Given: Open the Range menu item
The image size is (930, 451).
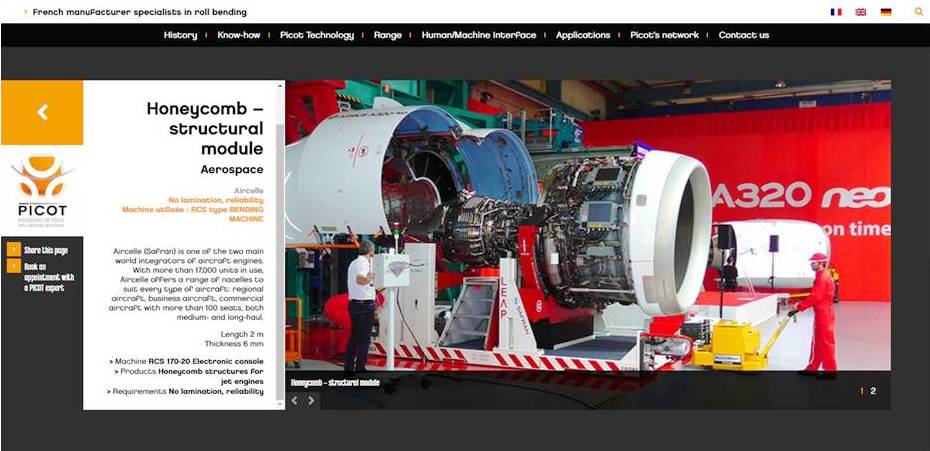Looking at the screenshot, I should (387, 35).
